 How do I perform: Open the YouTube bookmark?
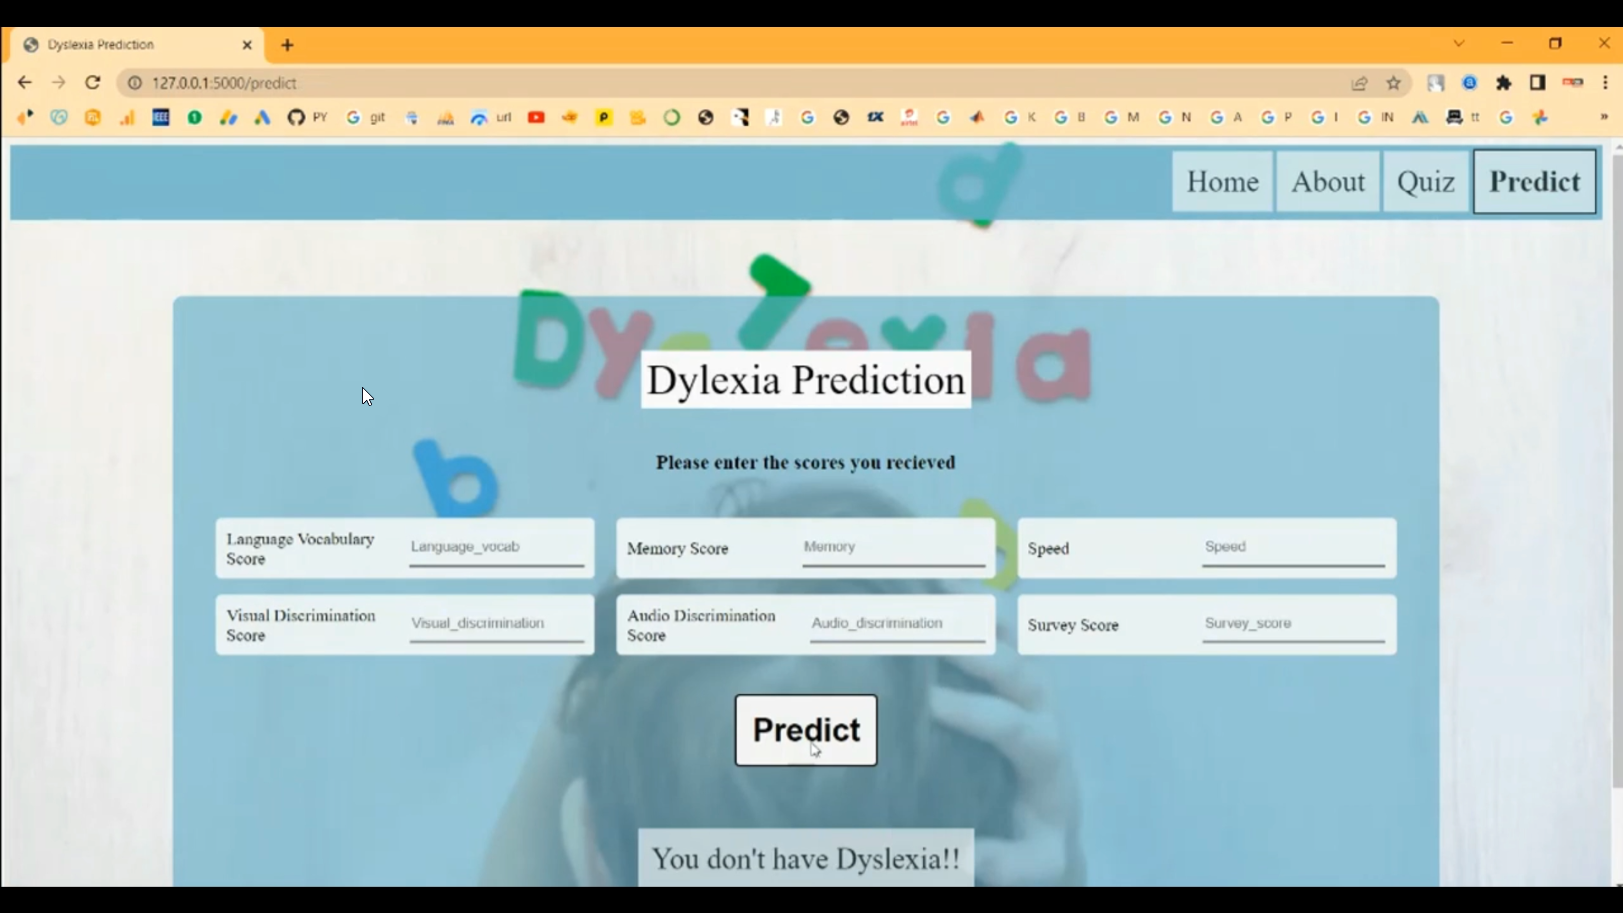point(536,117)
